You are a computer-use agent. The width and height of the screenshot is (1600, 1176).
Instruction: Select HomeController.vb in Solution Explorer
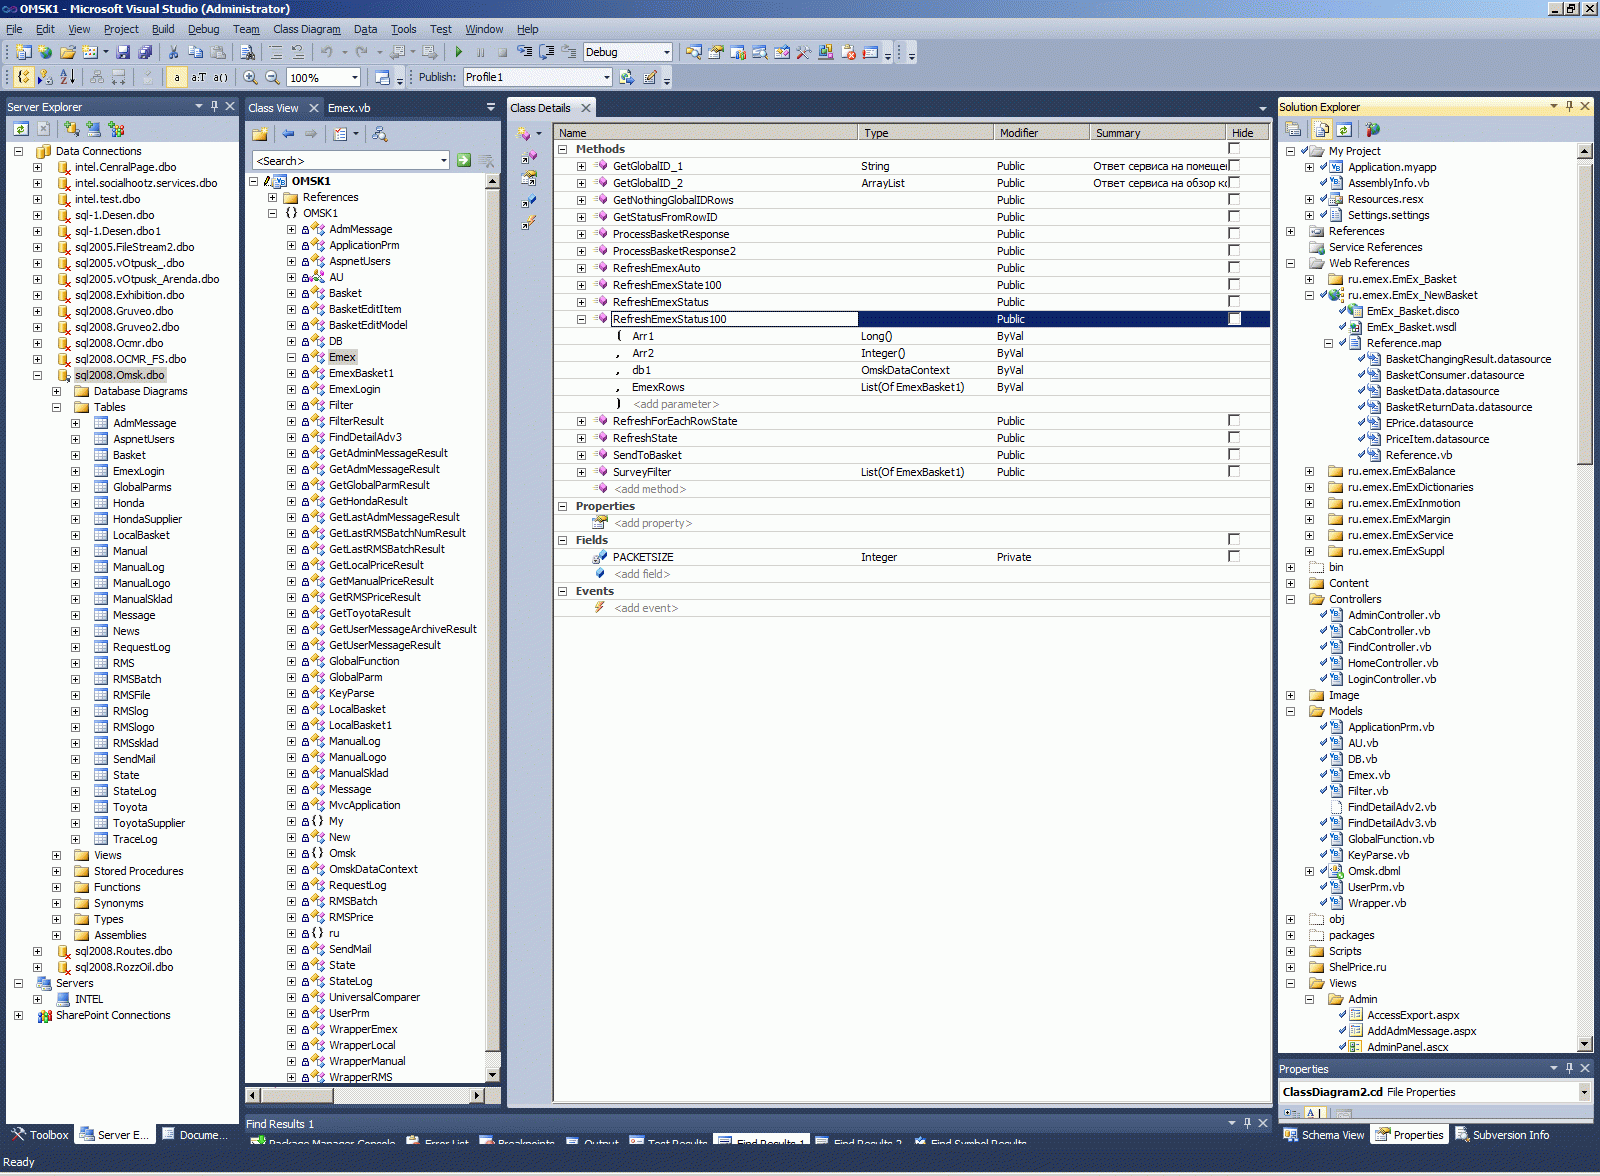[1392, 663]
